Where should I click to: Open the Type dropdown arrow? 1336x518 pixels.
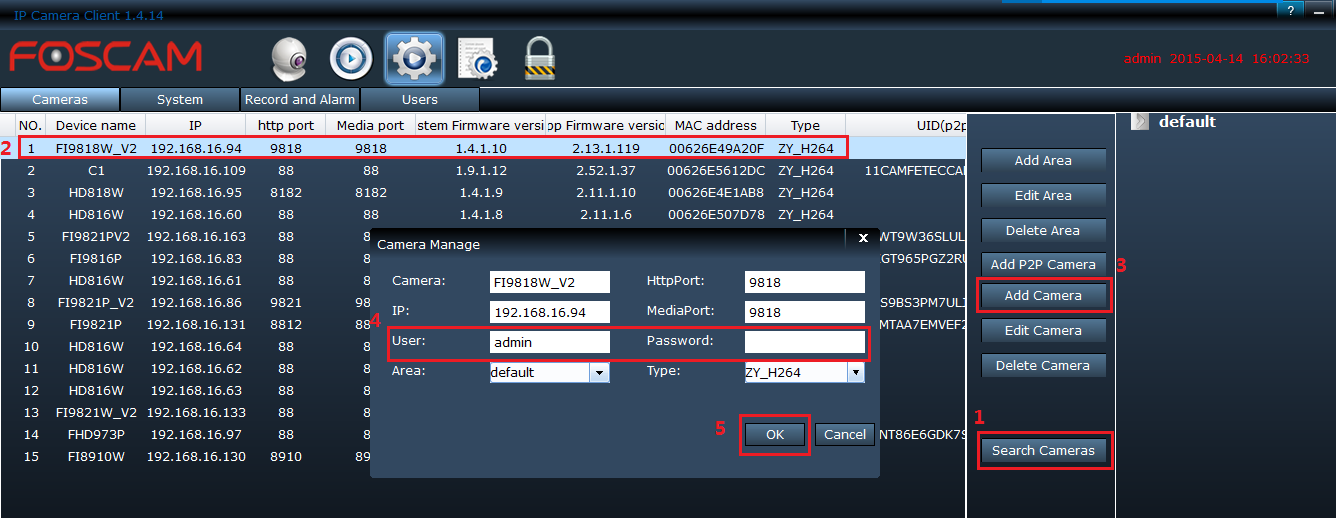tap(855, 373)
